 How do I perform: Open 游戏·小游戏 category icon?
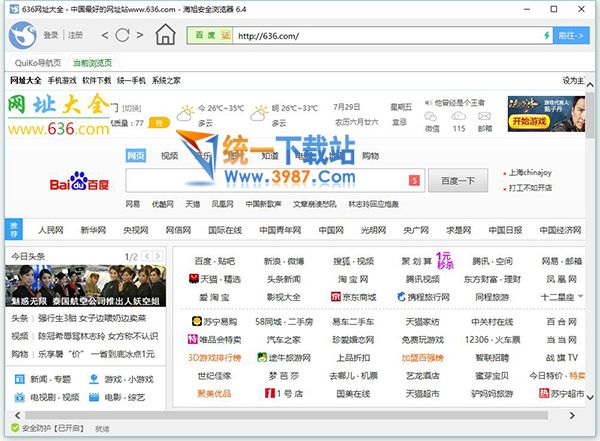[94, 379]
